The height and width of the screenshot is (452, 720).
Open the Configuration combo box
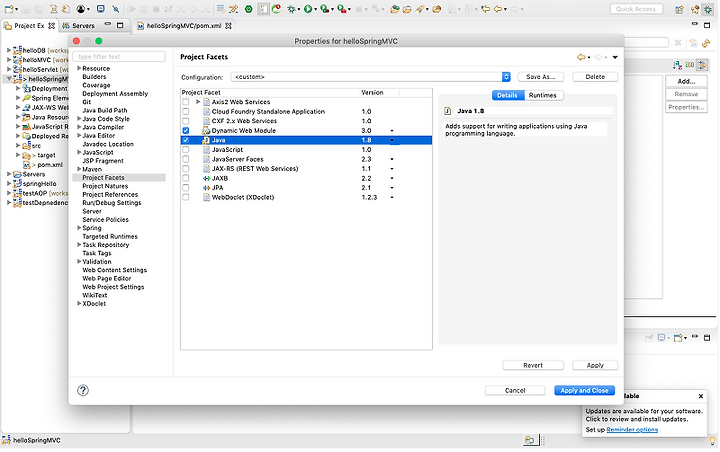371,77
